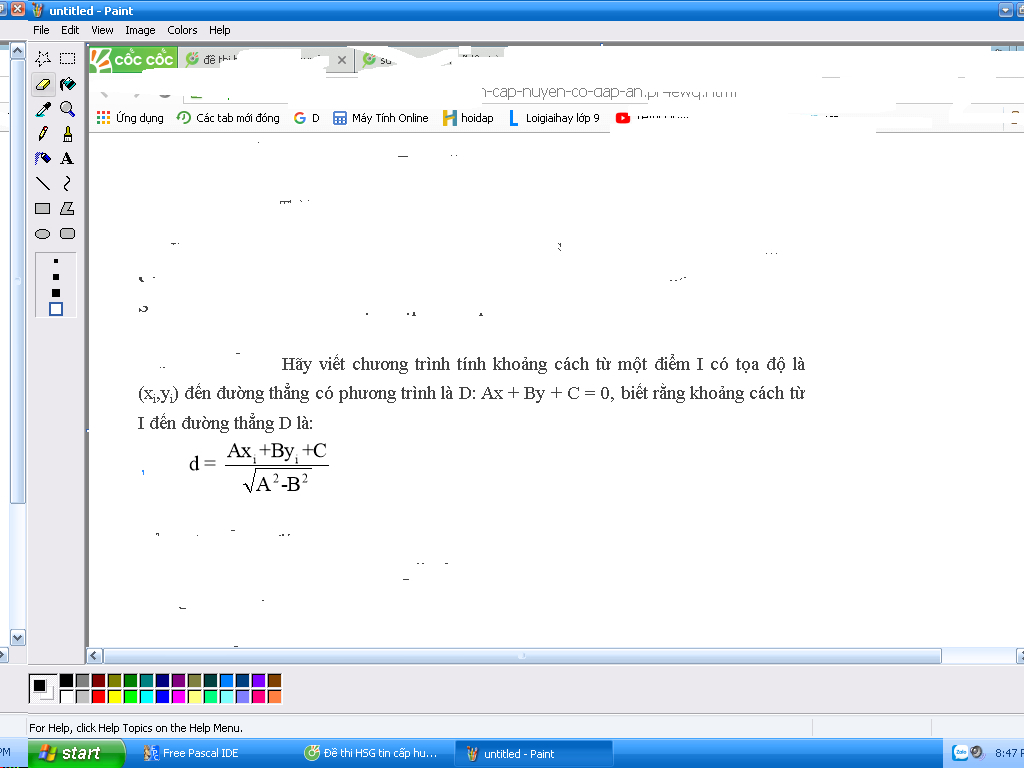Pick the third eraser size option
This screenshot has width=1024, height=768.
tap(56, 293)
